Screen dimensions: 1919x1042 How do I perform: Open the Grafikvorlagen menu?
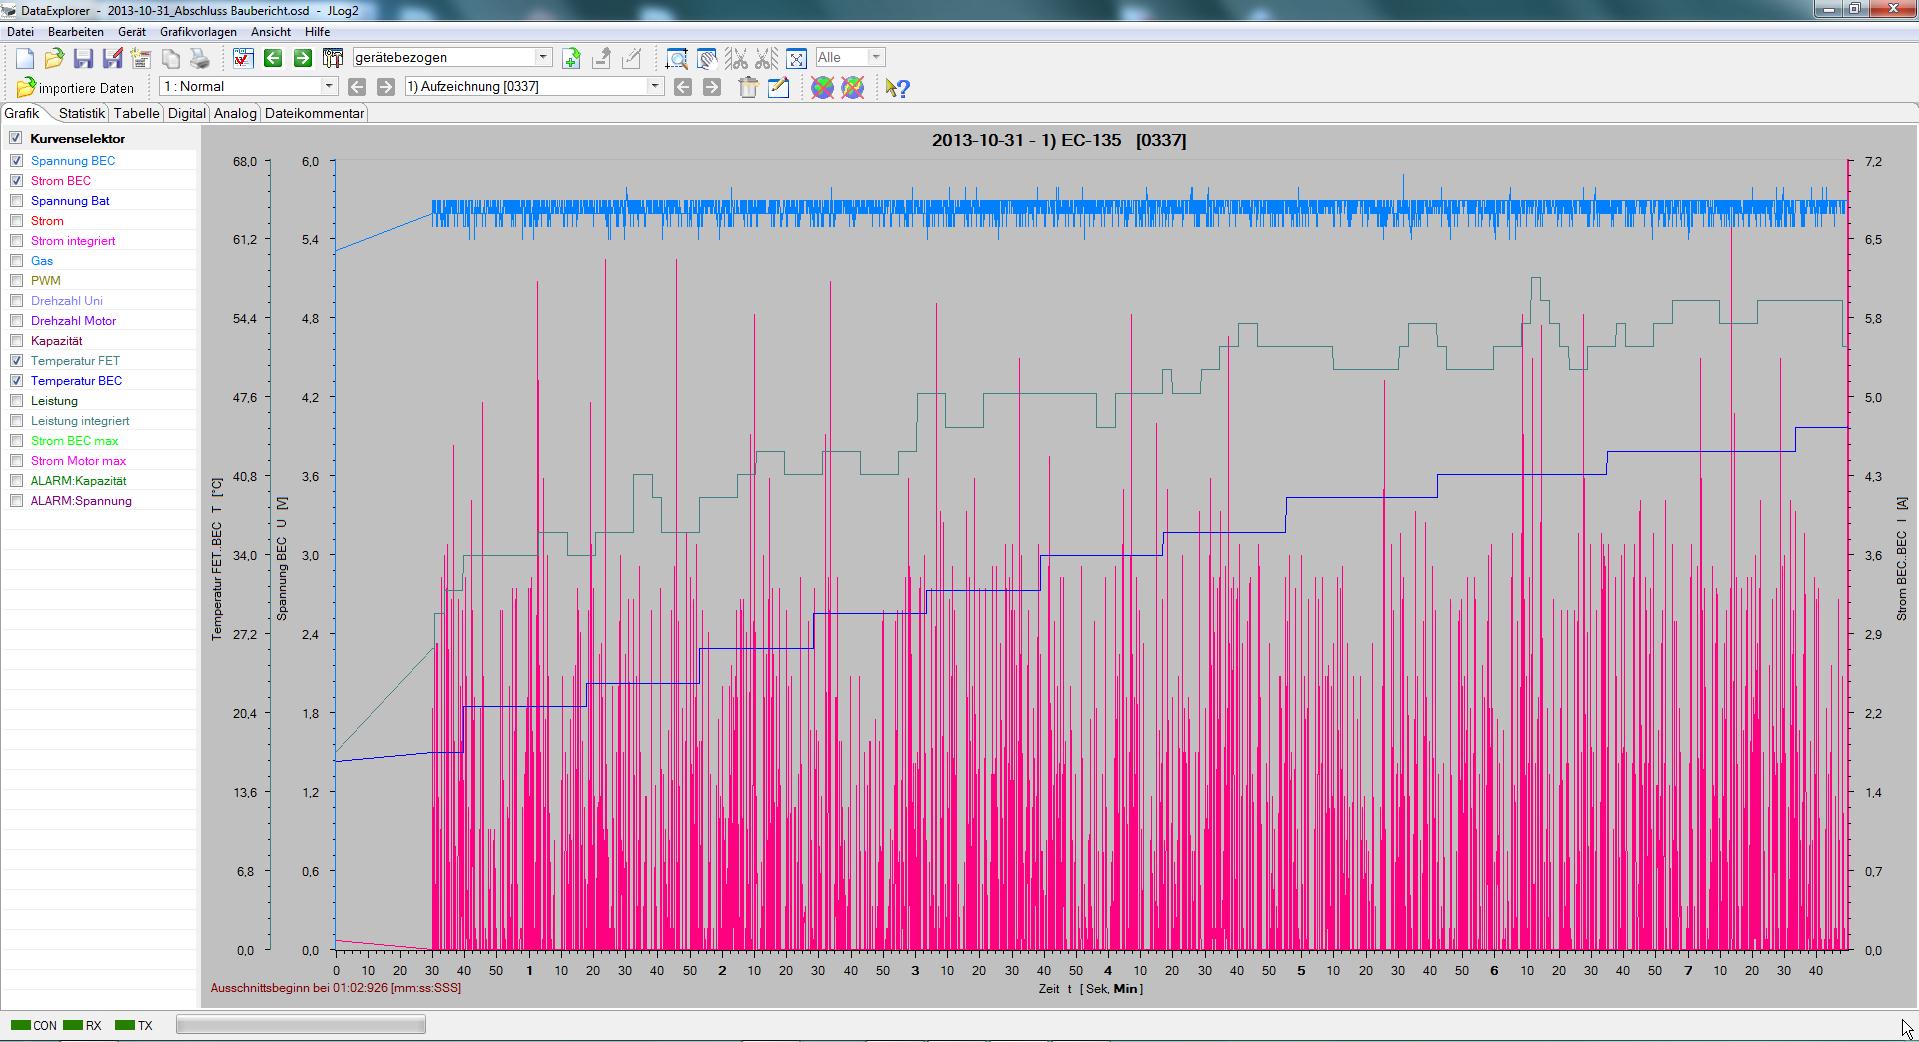[198, 32]
